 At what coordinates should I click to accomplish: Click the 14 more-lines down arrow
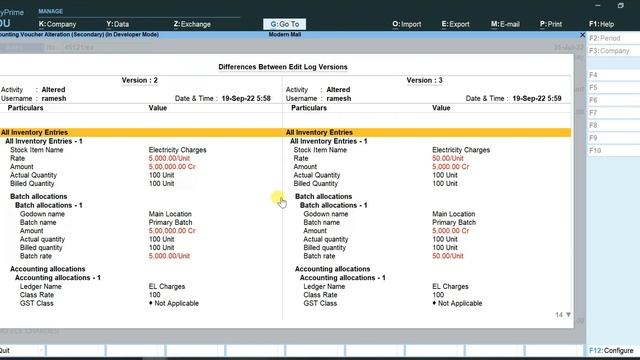[568, 315]
